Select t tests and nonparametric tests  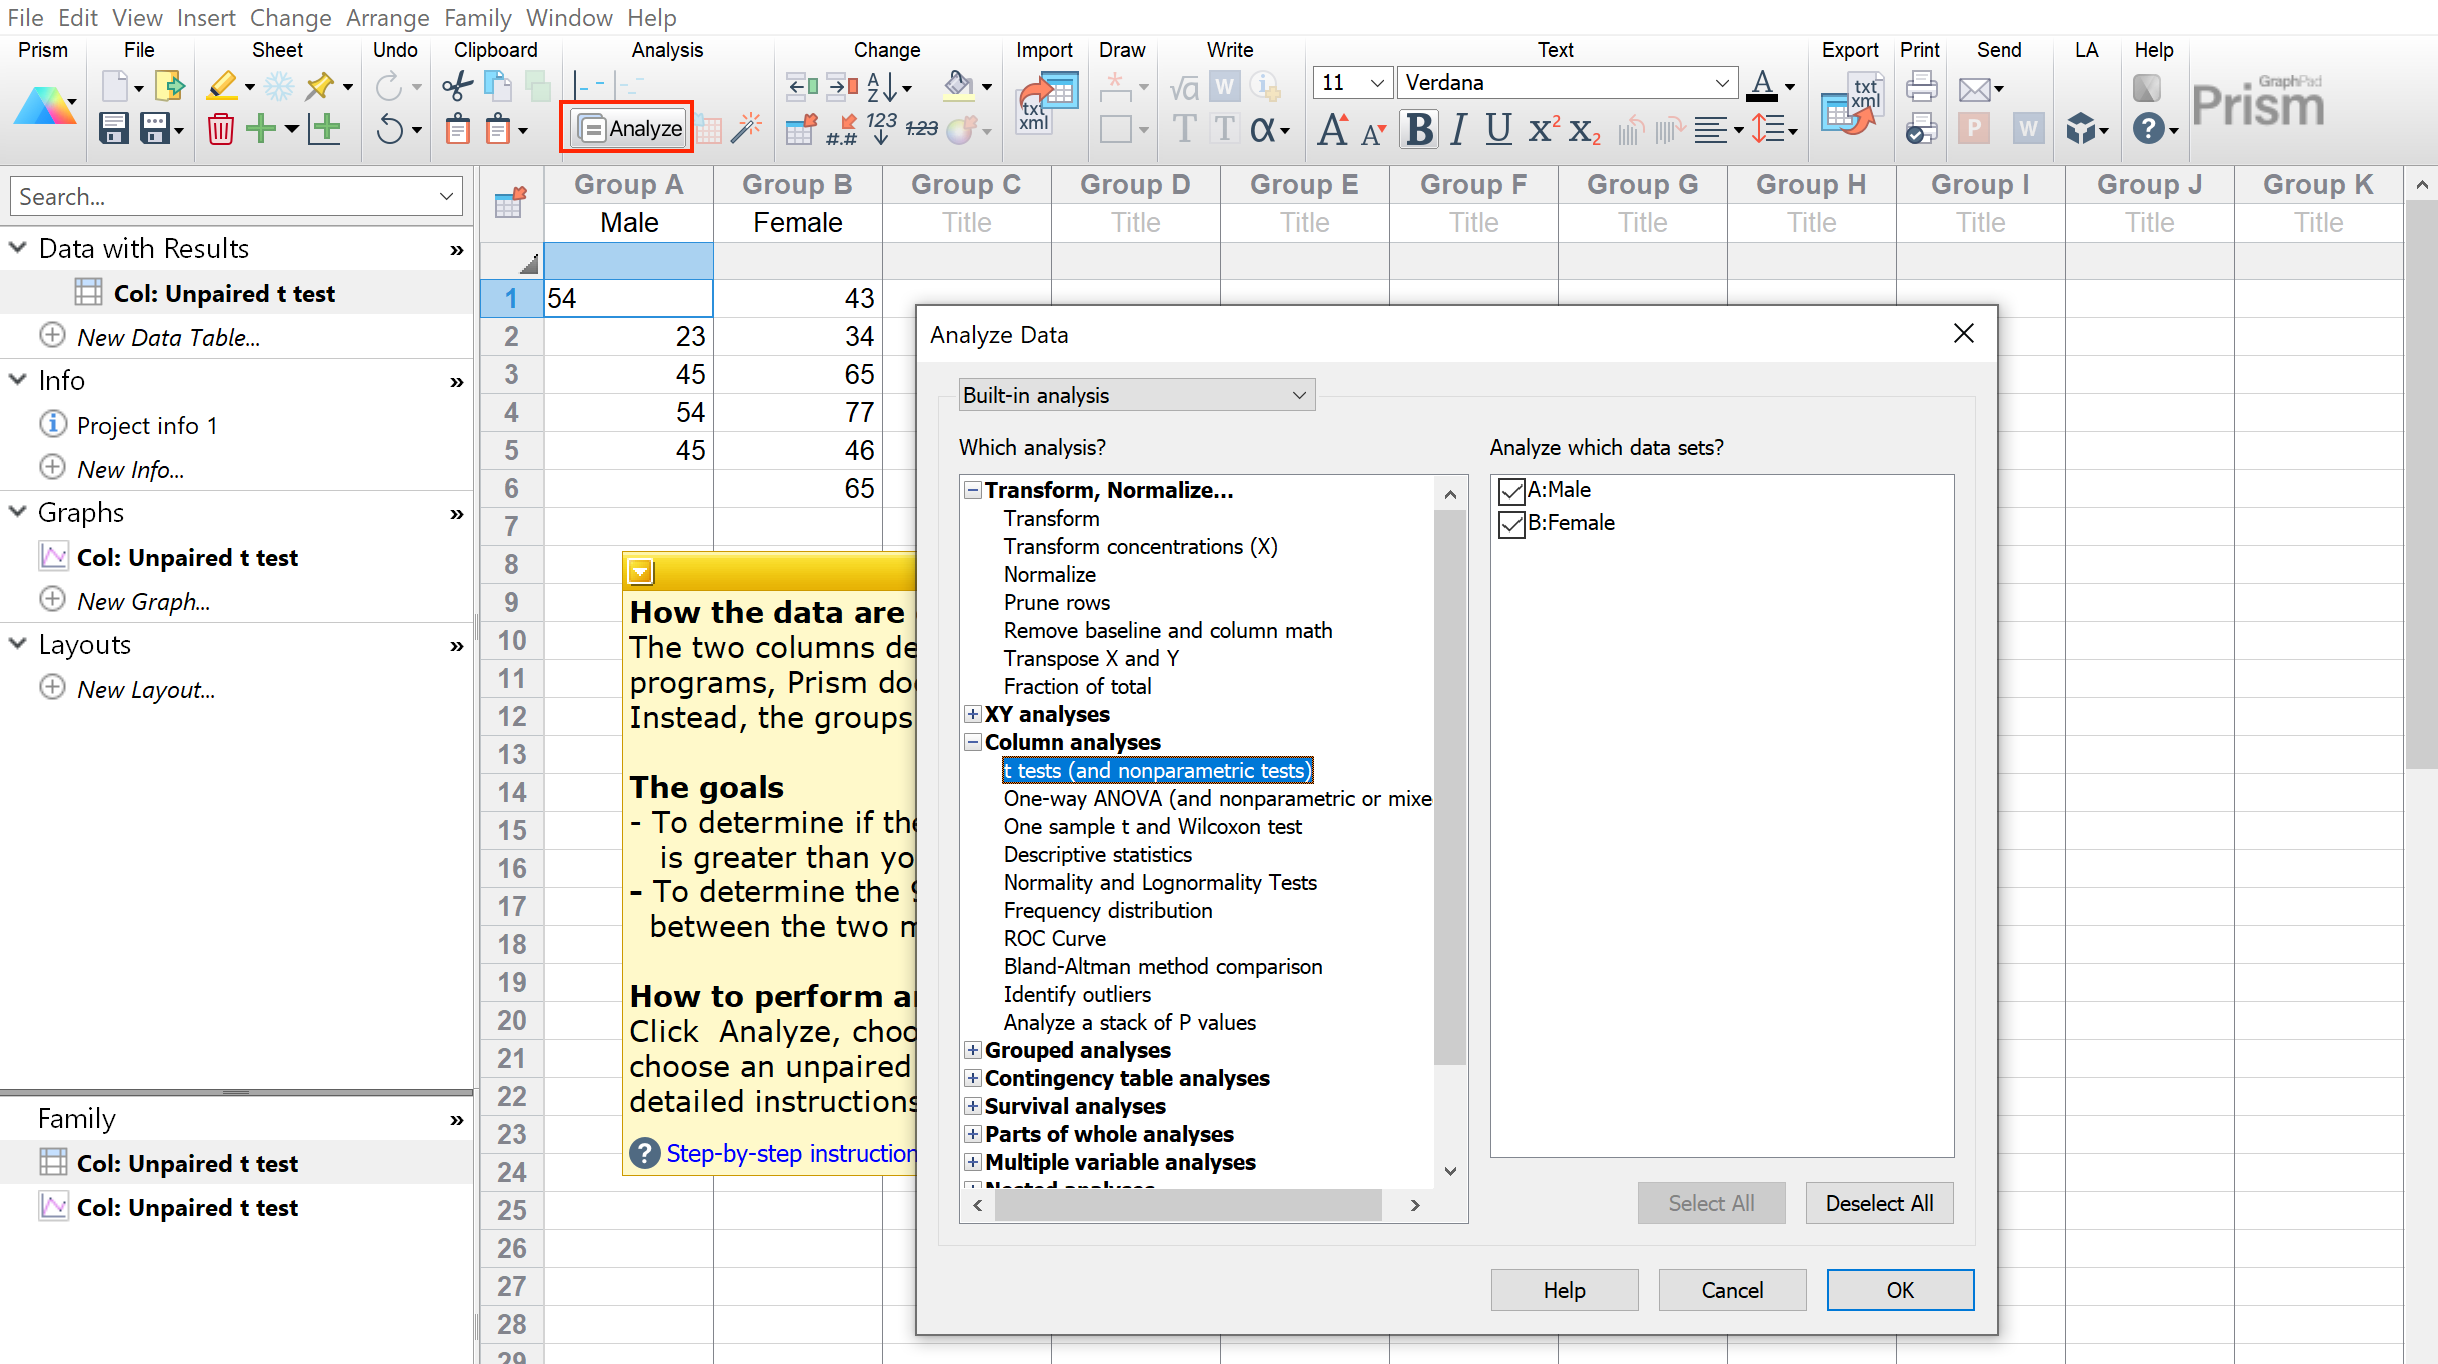pyautogui.click(x=1157, y=770)
